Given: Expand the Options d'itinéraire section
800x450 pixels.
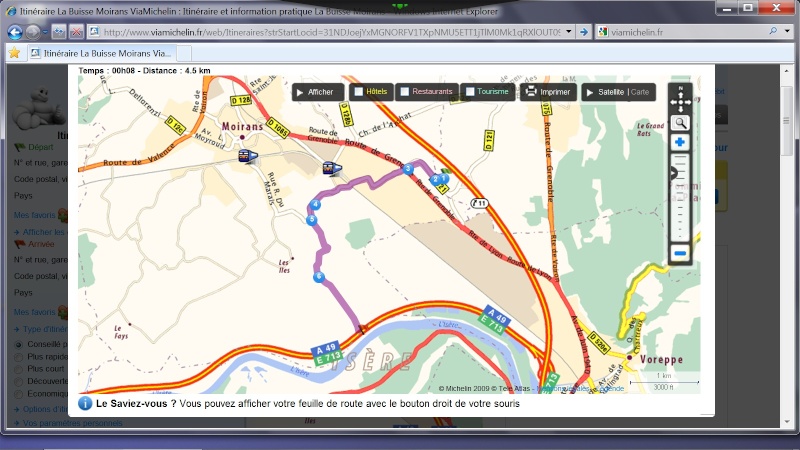Looking at the screenshot, I should click(41, 409).
